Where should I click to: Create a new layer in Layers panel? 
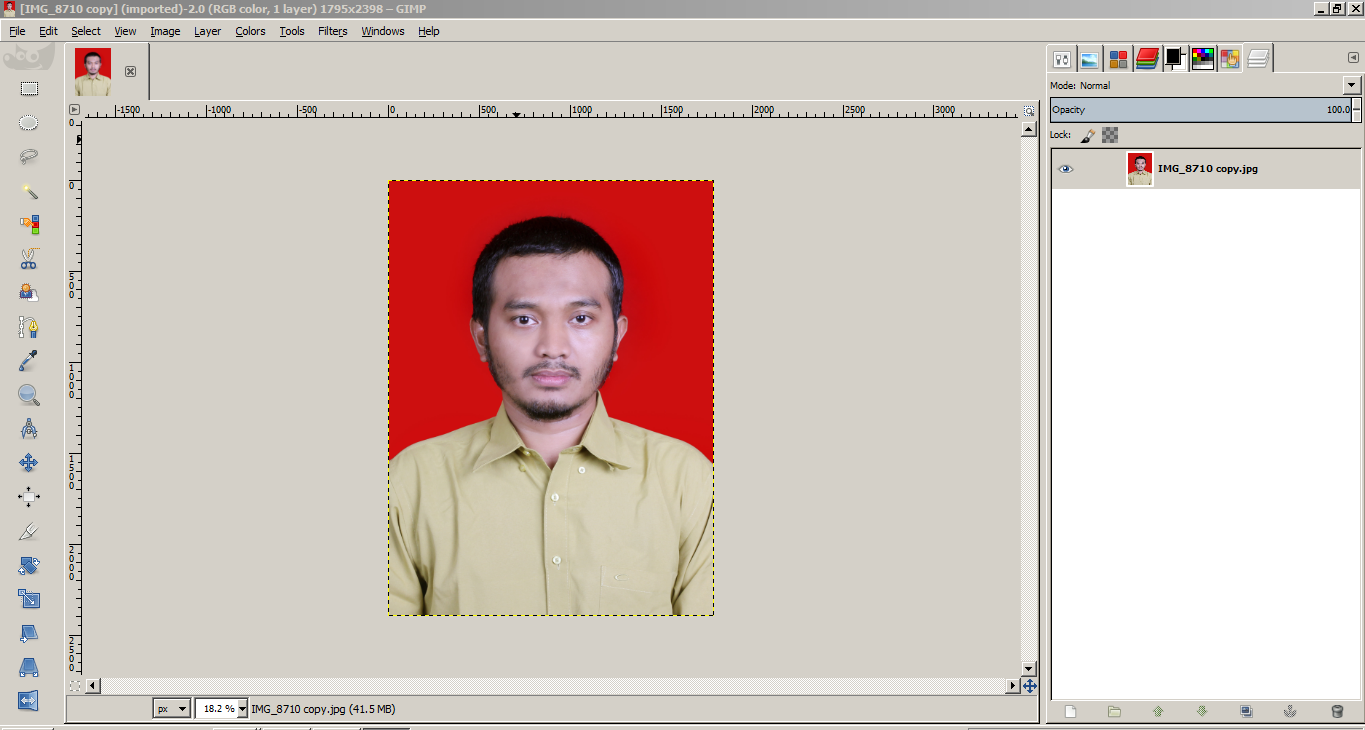[1070, 712]
